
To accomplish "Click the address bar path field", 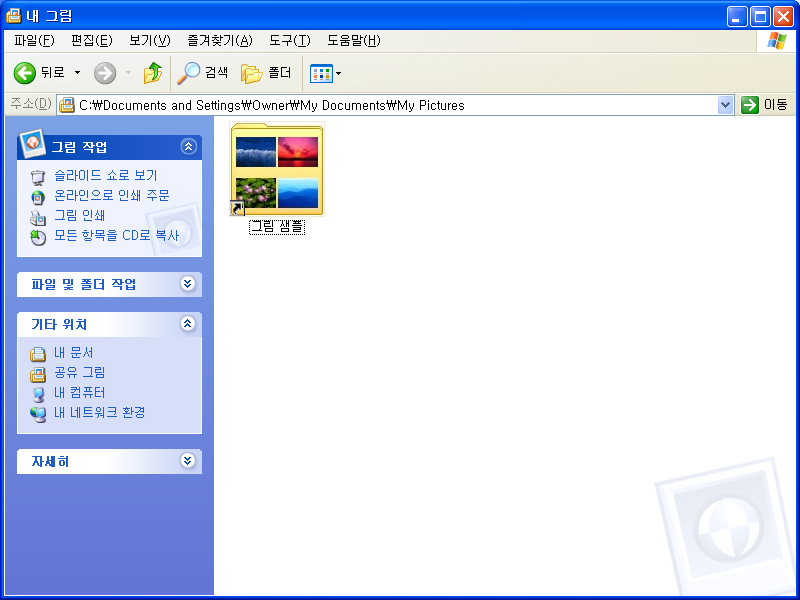I will point(395,105).
